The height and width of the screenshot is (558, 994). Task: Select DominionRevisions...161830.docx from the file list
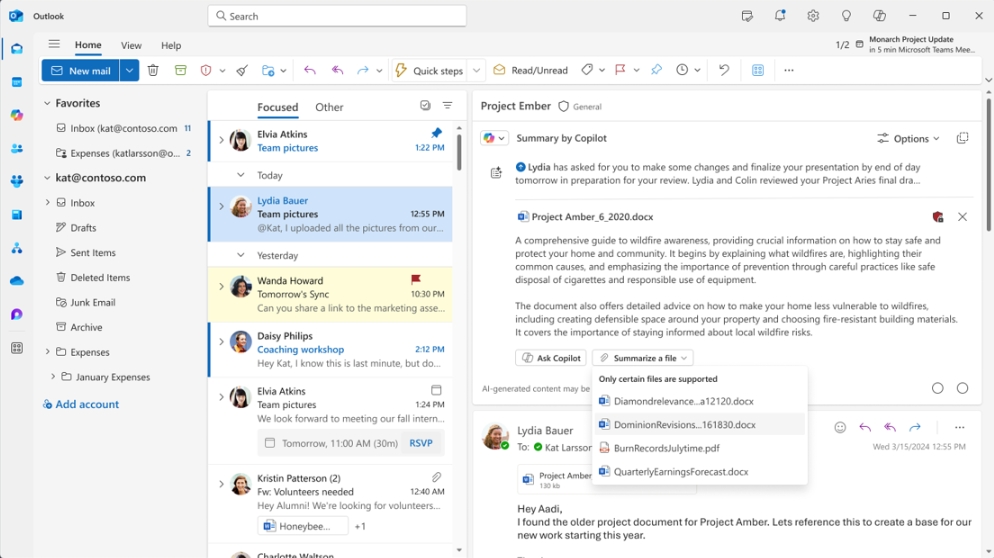700,425
